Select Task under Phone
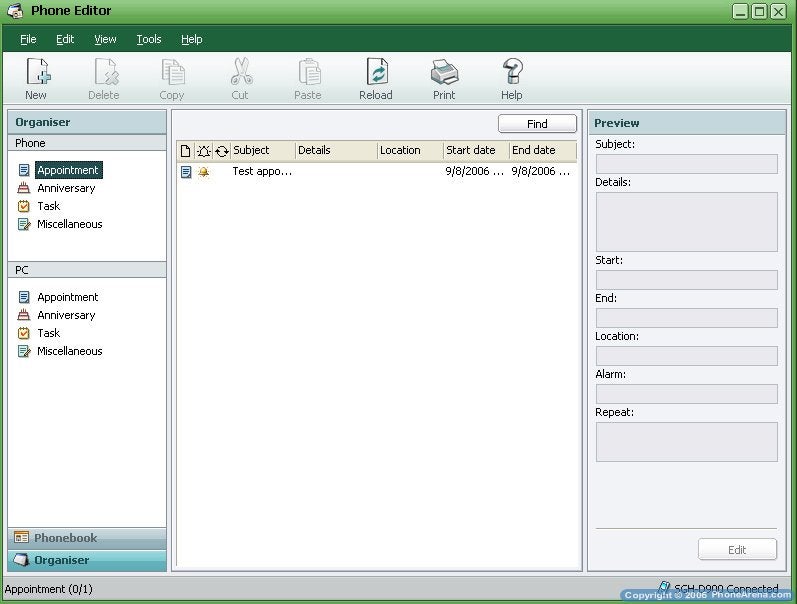 point(48,206)
